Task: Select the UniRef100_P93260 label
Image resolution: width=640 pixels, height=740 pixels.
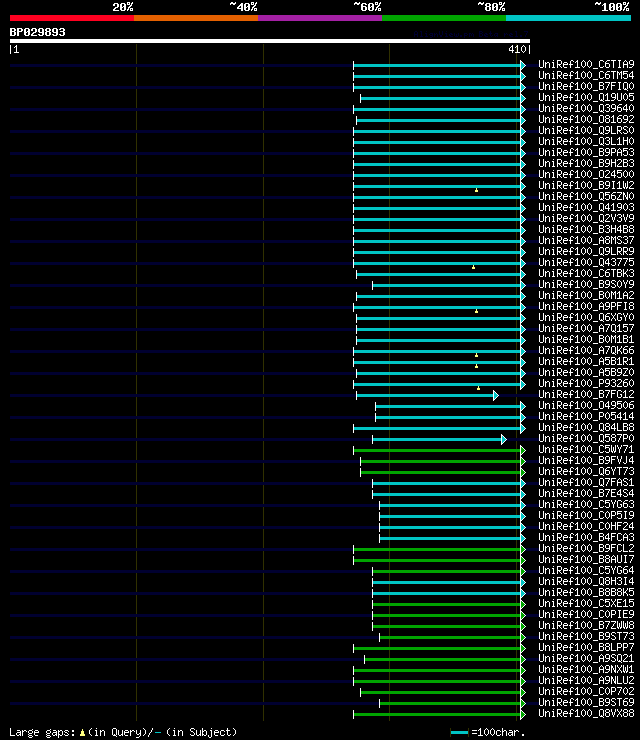Action: click(586, 384)
